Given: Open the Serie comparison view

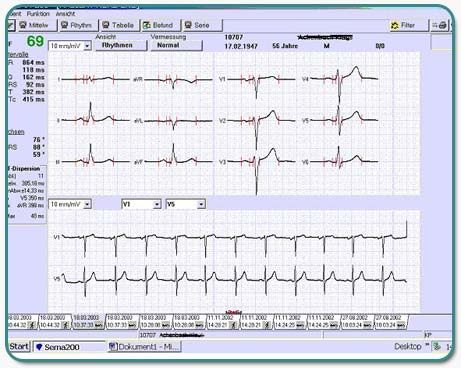Looking at the screenshot, I should 203,25.
